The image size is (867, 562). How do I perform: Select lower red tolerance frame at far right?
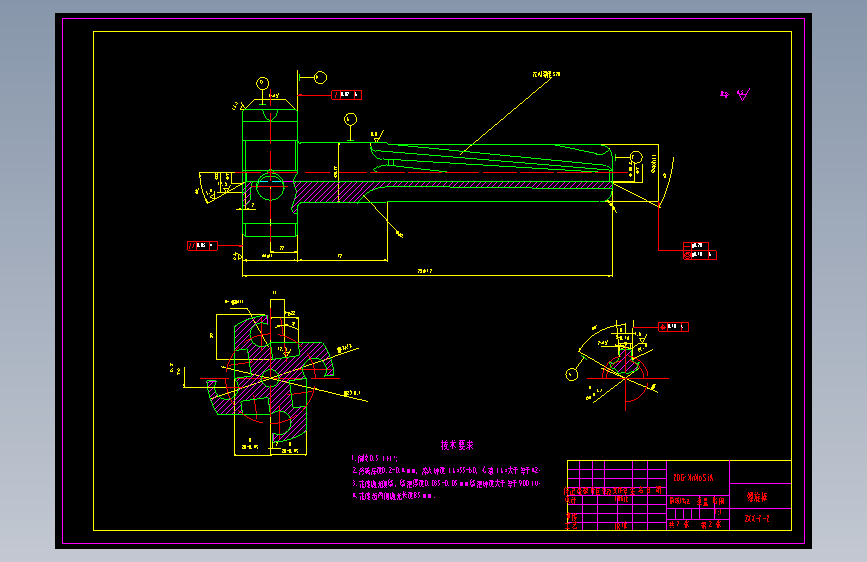(700, 255)
